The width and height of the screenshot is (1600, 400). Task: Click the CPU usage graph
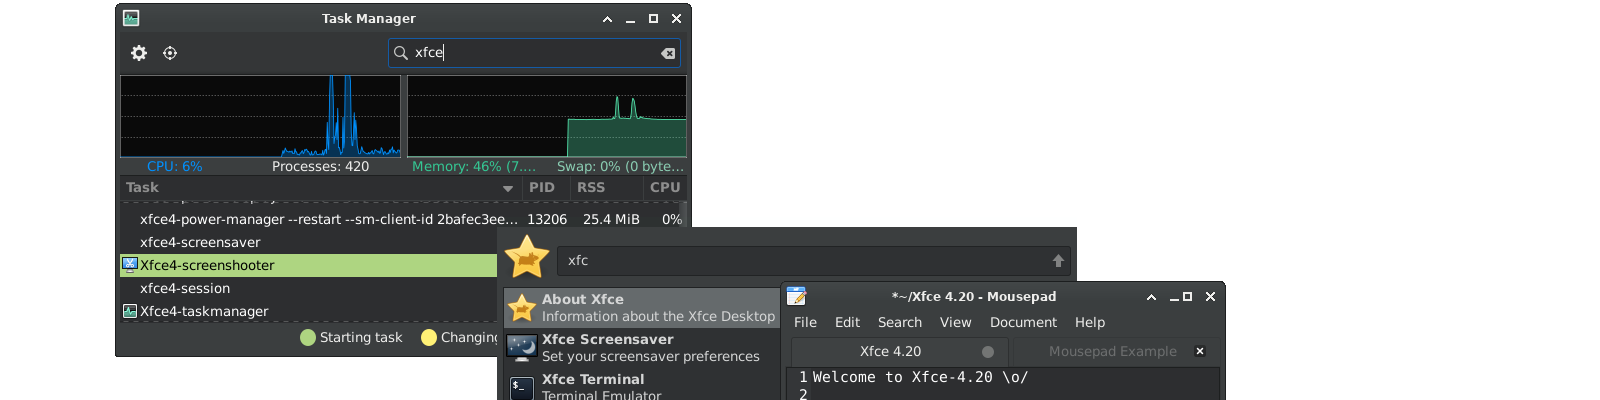260,117
